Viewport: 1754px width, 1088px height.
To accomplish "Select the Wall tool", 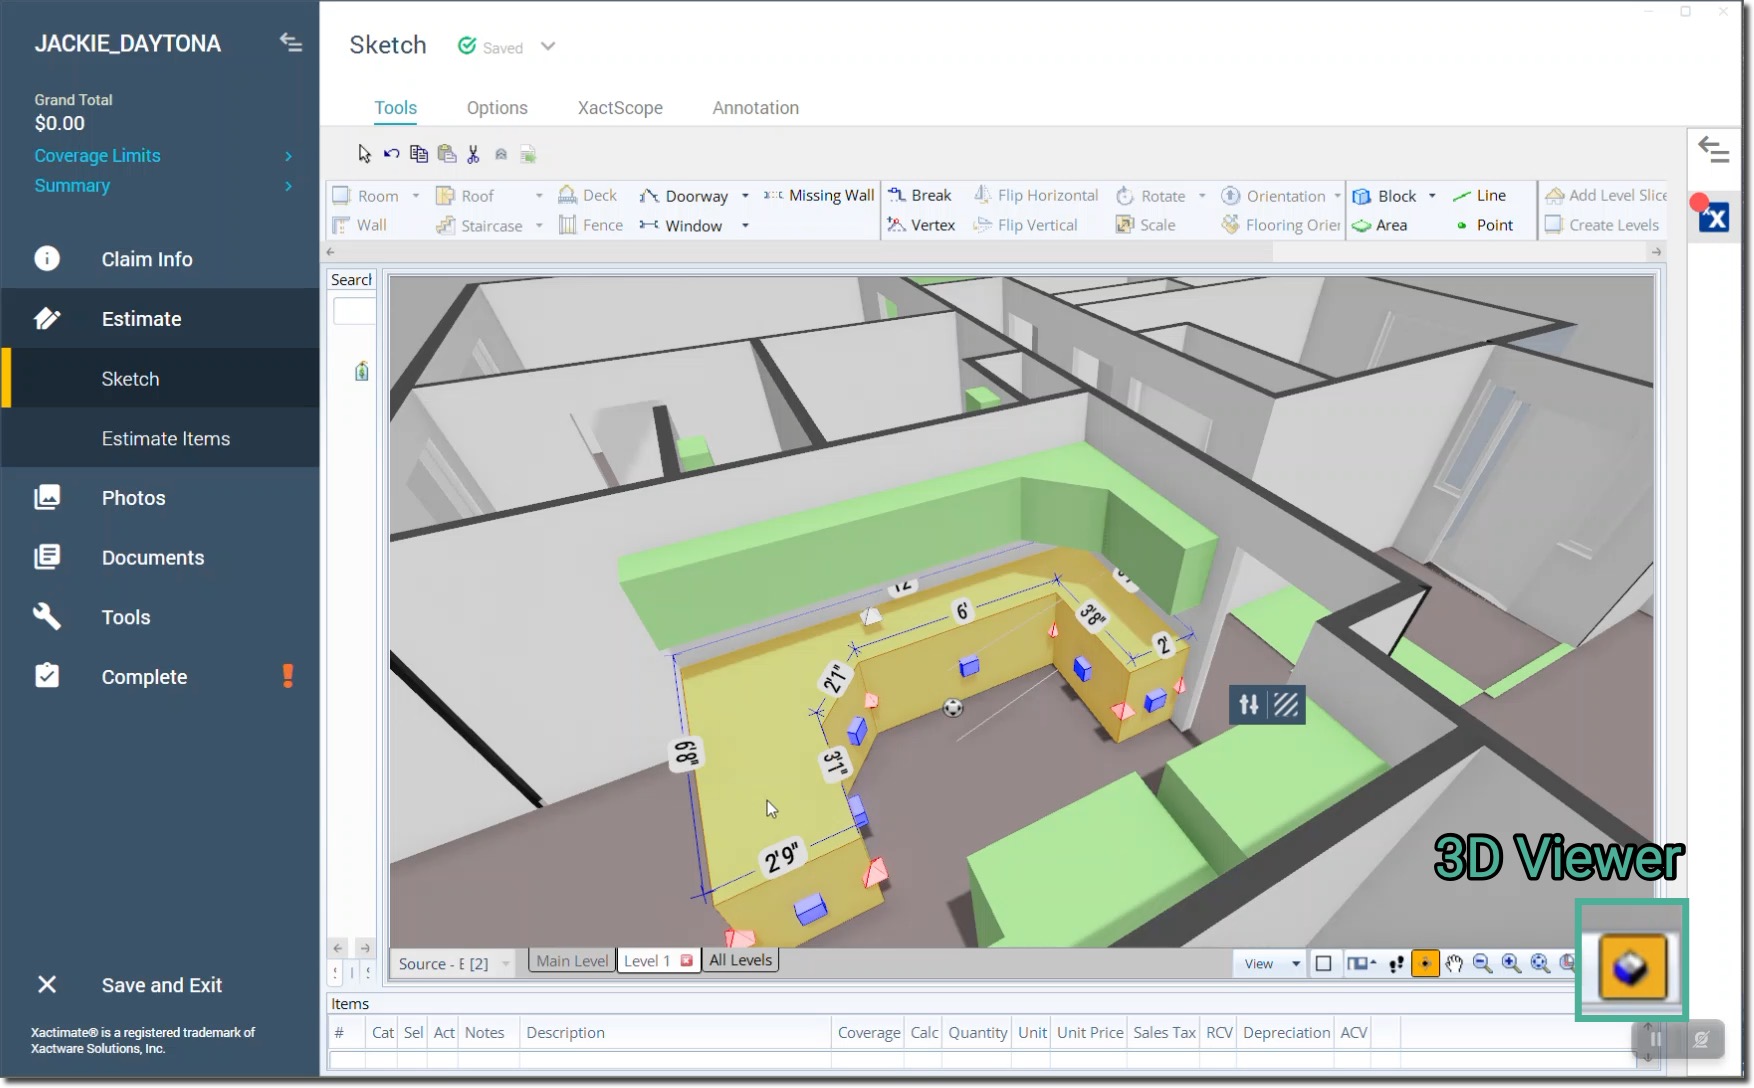I will point(360,225).
